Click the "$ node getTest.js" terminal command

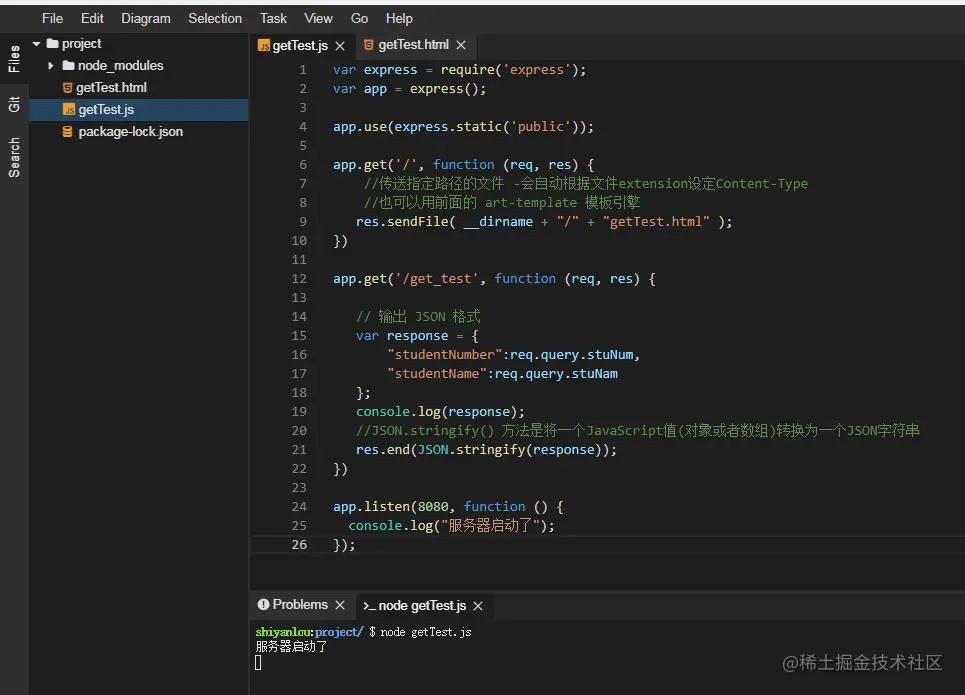420,632
